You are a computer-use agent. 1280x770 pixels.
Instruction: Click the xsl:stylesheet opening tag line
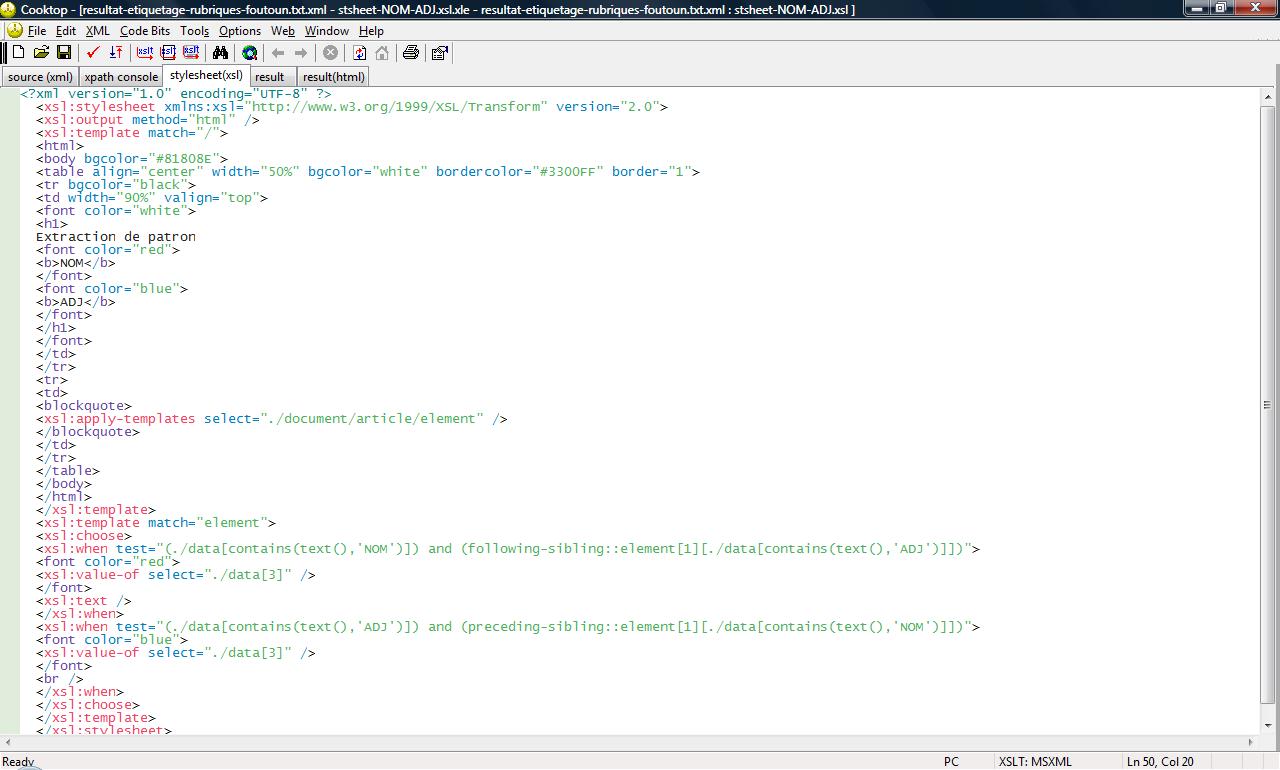(352, 107)
